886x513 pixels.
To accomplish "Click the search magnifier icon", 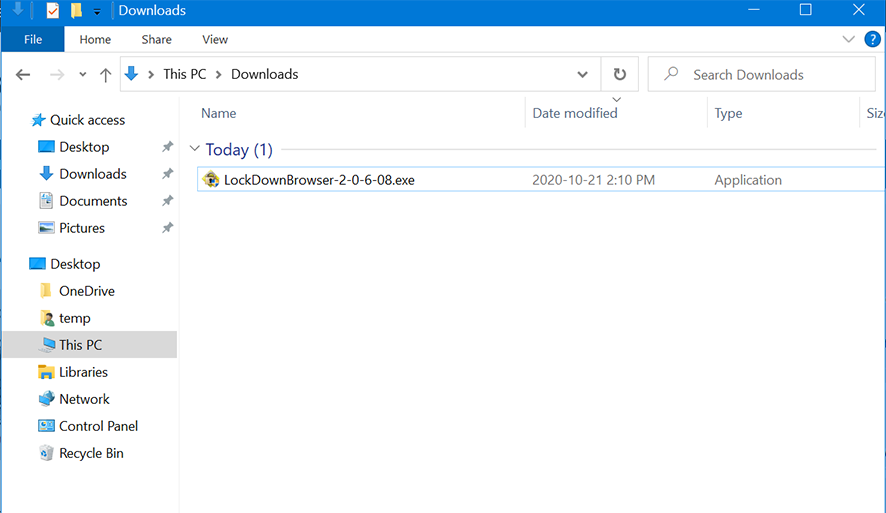I will pyautogui.click(x=671, y=73).
